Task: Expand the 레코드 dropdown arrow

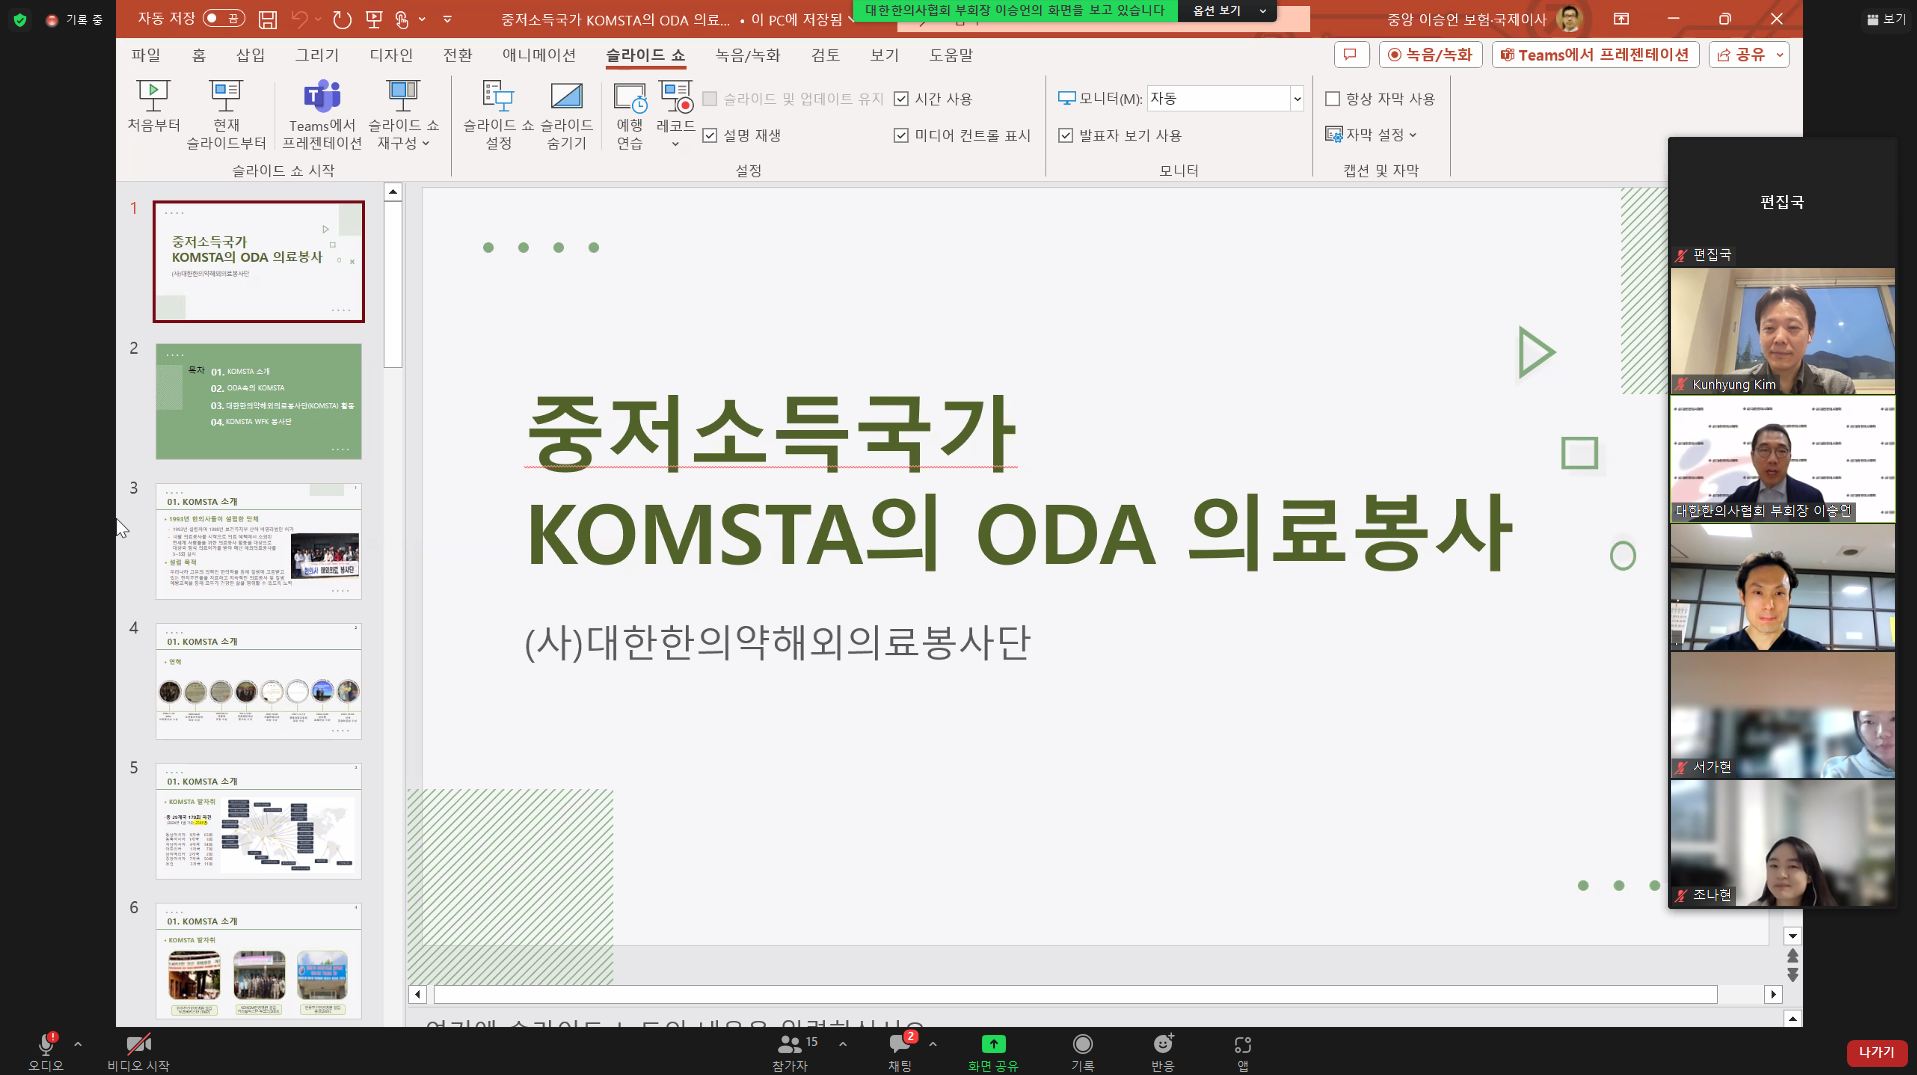Action: pos(675,144)
